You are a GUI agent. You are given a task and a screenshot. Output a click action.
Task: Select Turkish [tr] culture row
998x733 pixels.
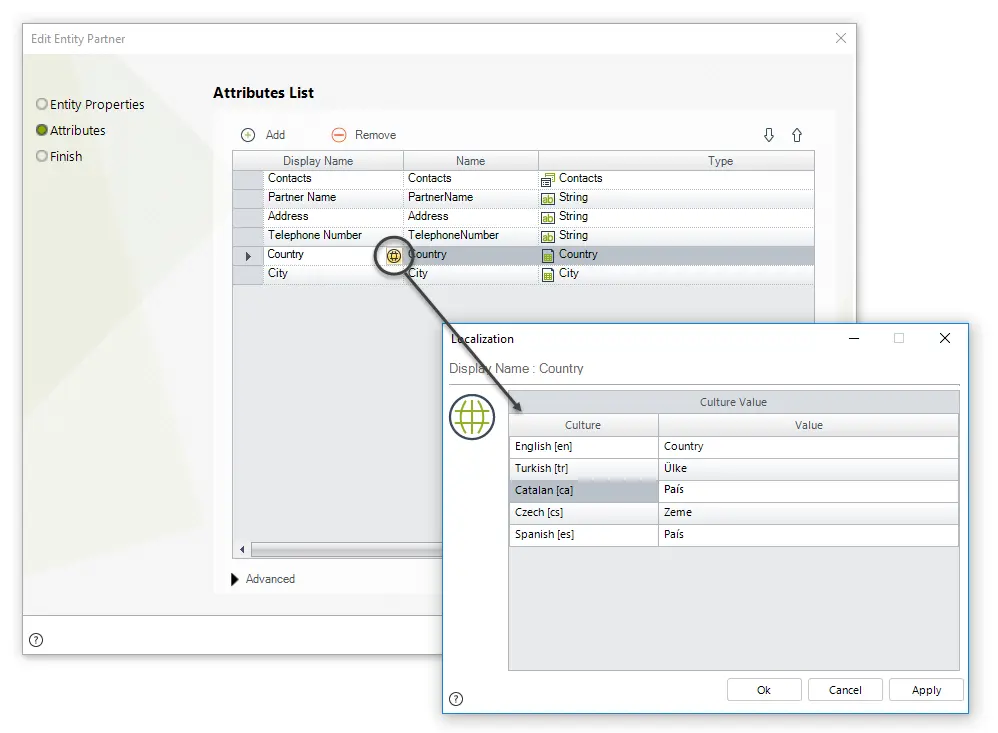pos(583,469)
